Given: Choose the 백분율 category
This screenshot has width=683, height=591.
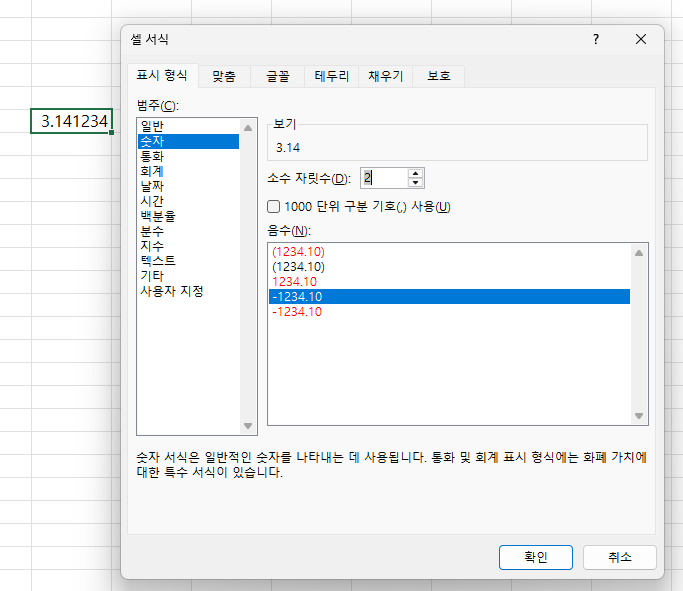Looking at the screenshot, I should point(189,216).
